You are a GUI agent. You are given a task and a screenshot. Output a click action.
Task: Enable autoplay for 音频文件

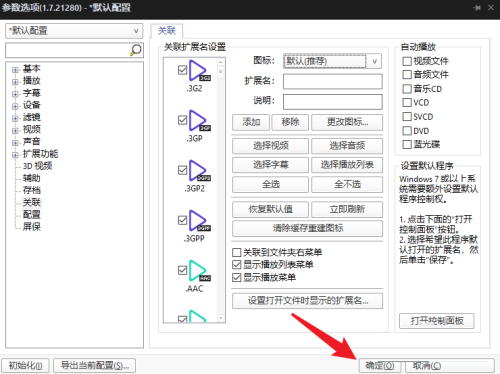407,74
